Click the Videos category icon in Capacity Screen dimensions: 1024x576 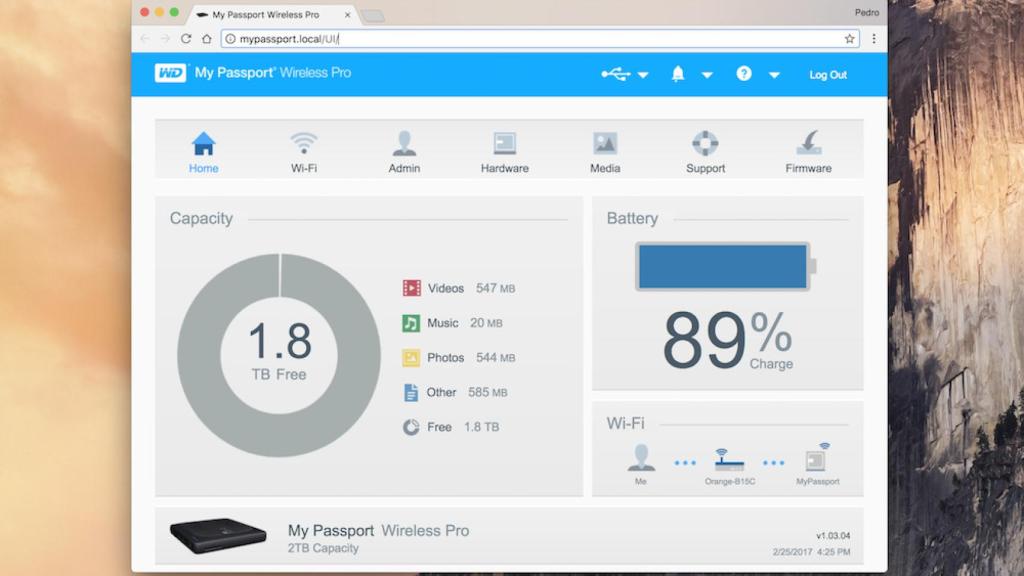[x=410, y=288]
